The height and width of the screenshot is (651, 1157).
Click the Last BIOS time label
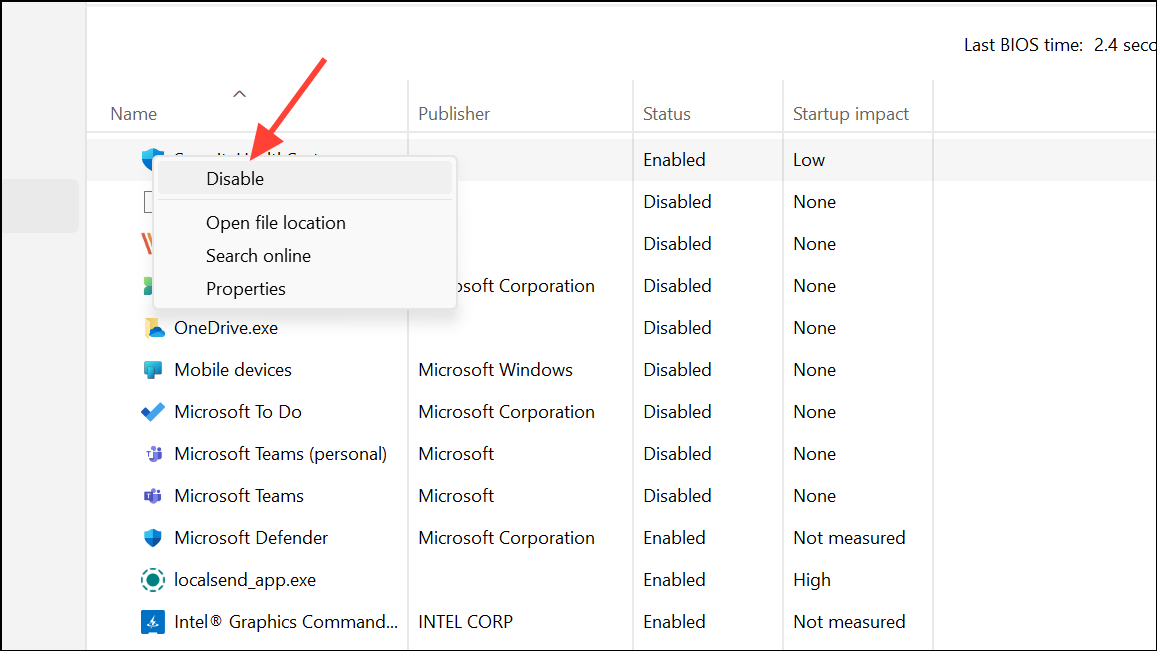[x=1023, y=45]
